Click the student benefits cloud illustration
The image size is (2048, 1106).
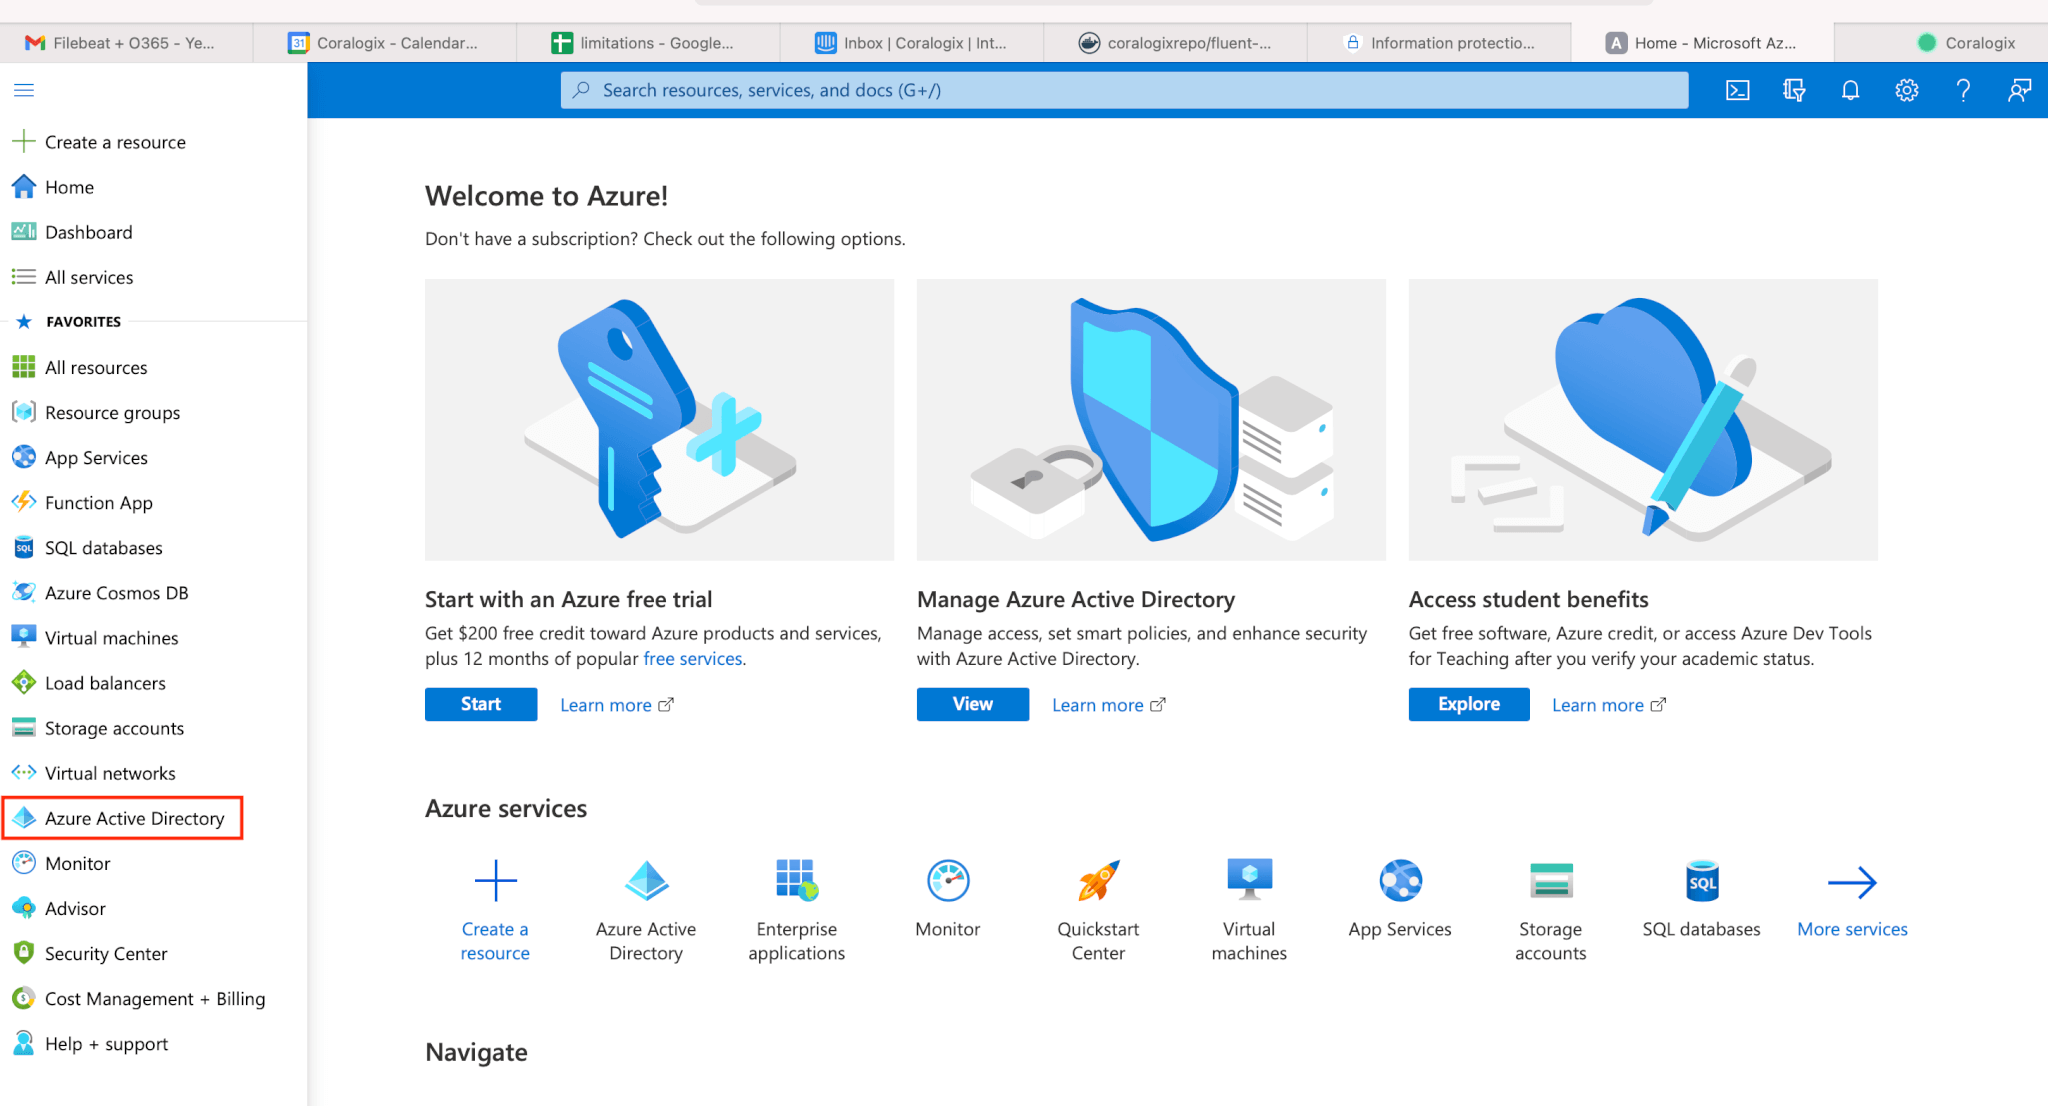(x=1643, y=419)
